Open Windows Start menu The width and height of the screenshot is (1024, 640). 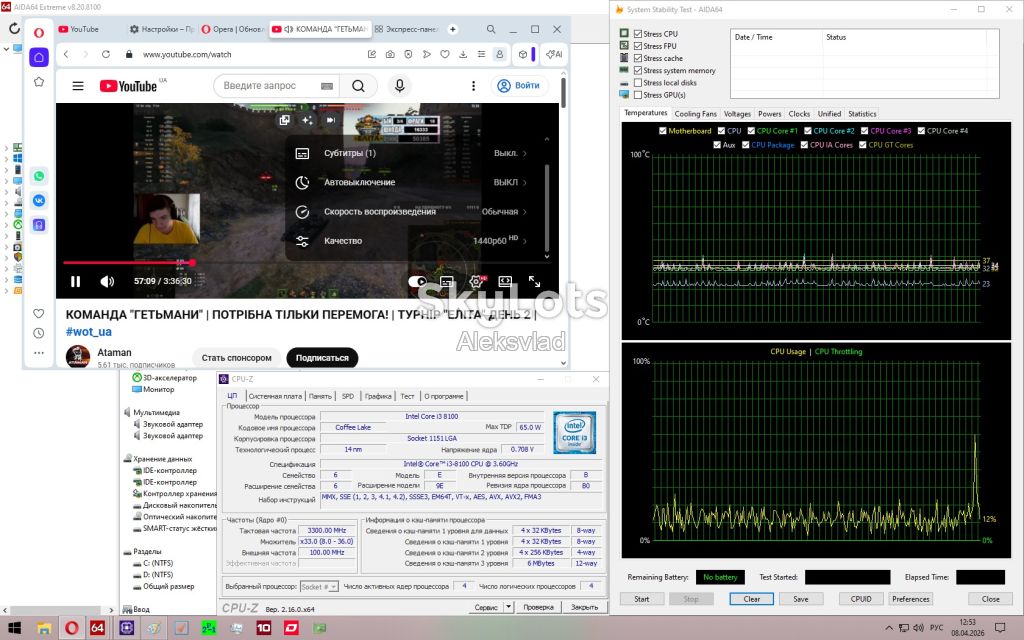click(14, 628)
